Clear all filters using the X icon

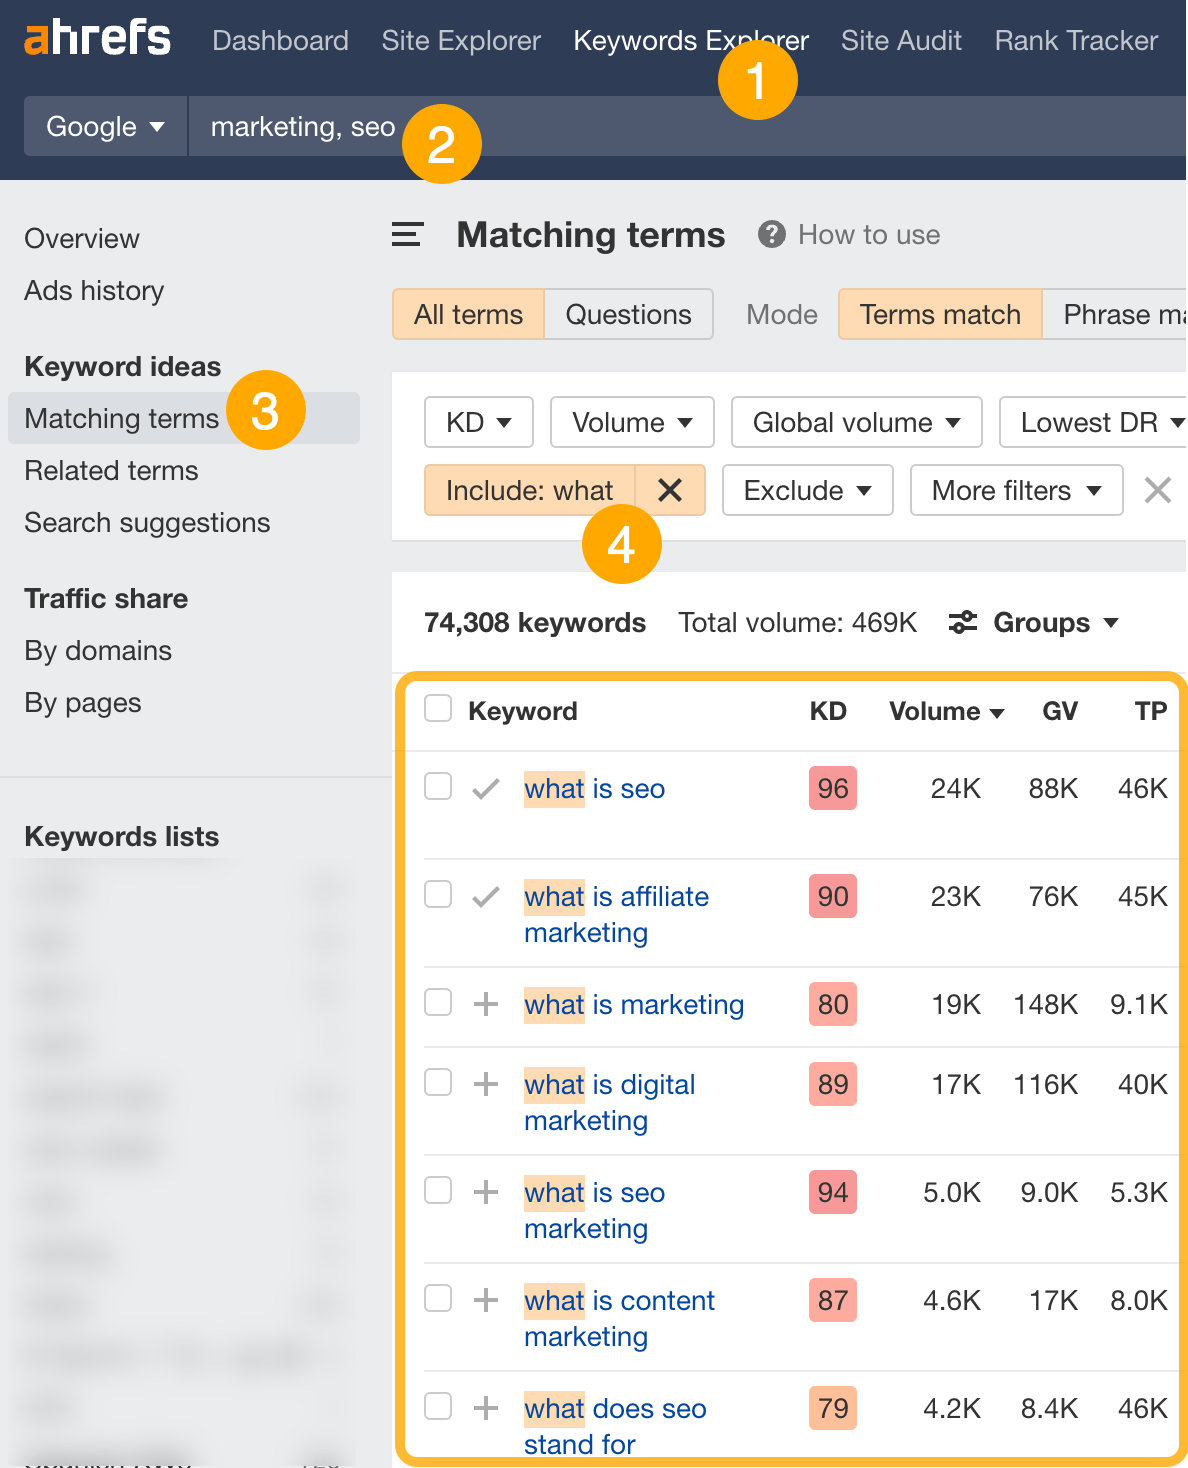(1157, 490)
